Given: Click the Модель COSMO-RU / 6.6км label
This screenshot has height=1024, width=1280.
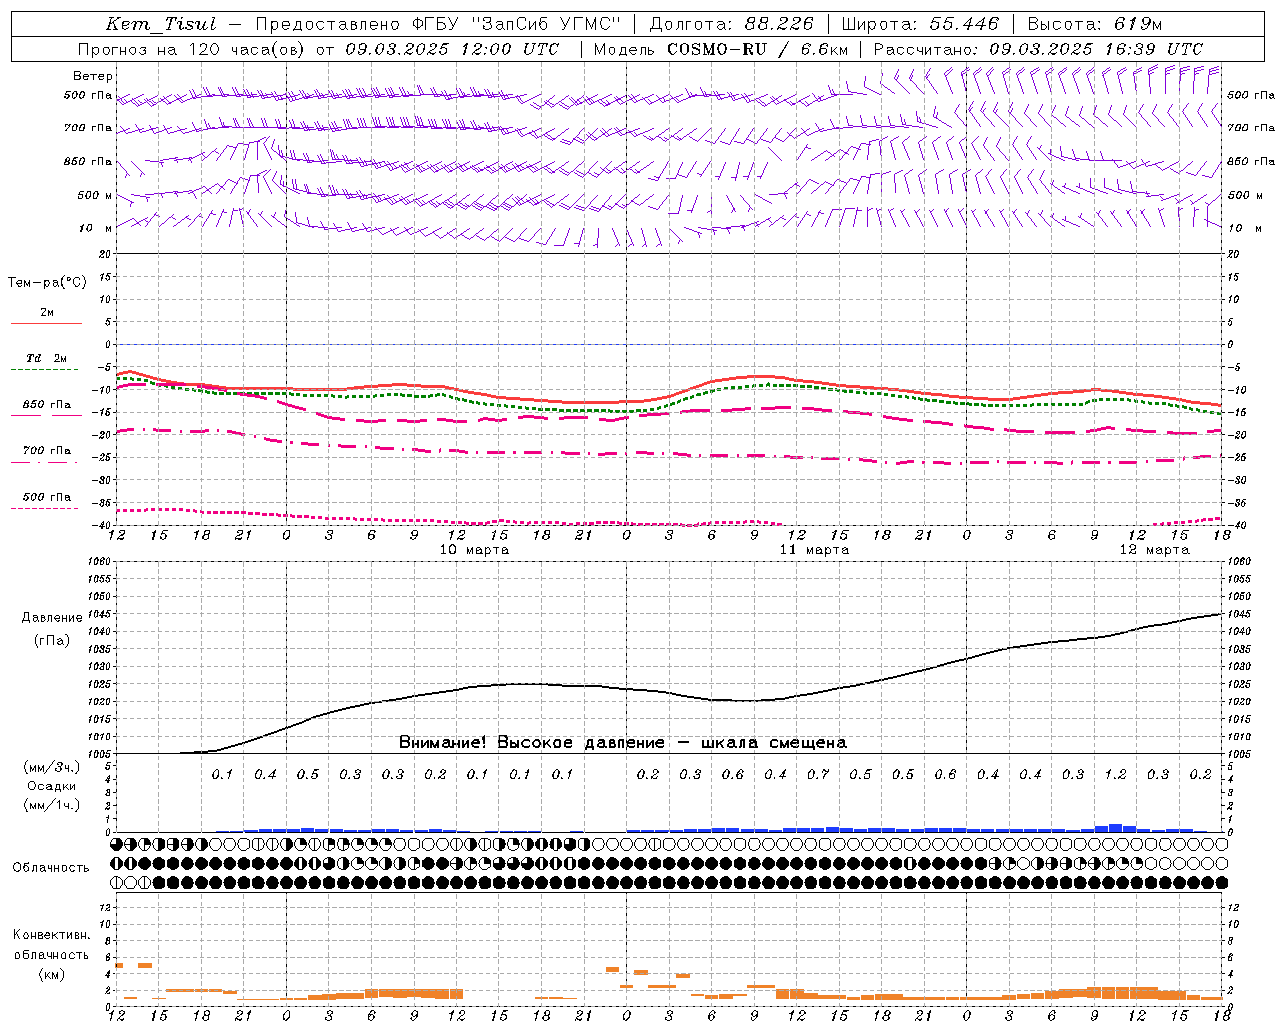Looking at the screenshot, I should pos(721,49).
